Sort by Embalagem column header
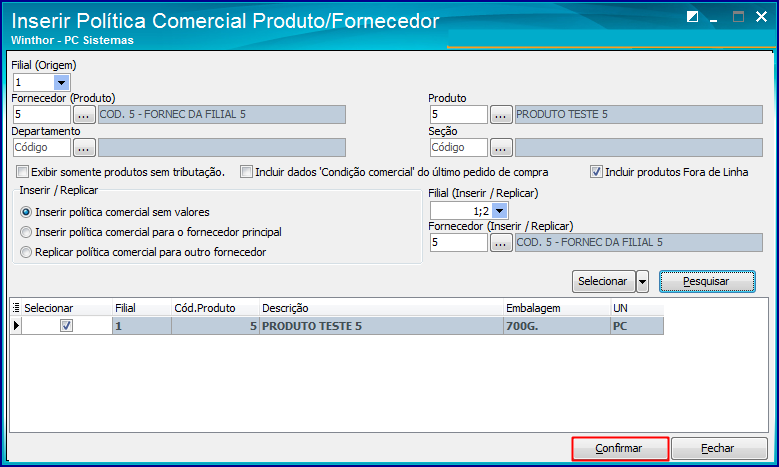 (x=557, y=308)
